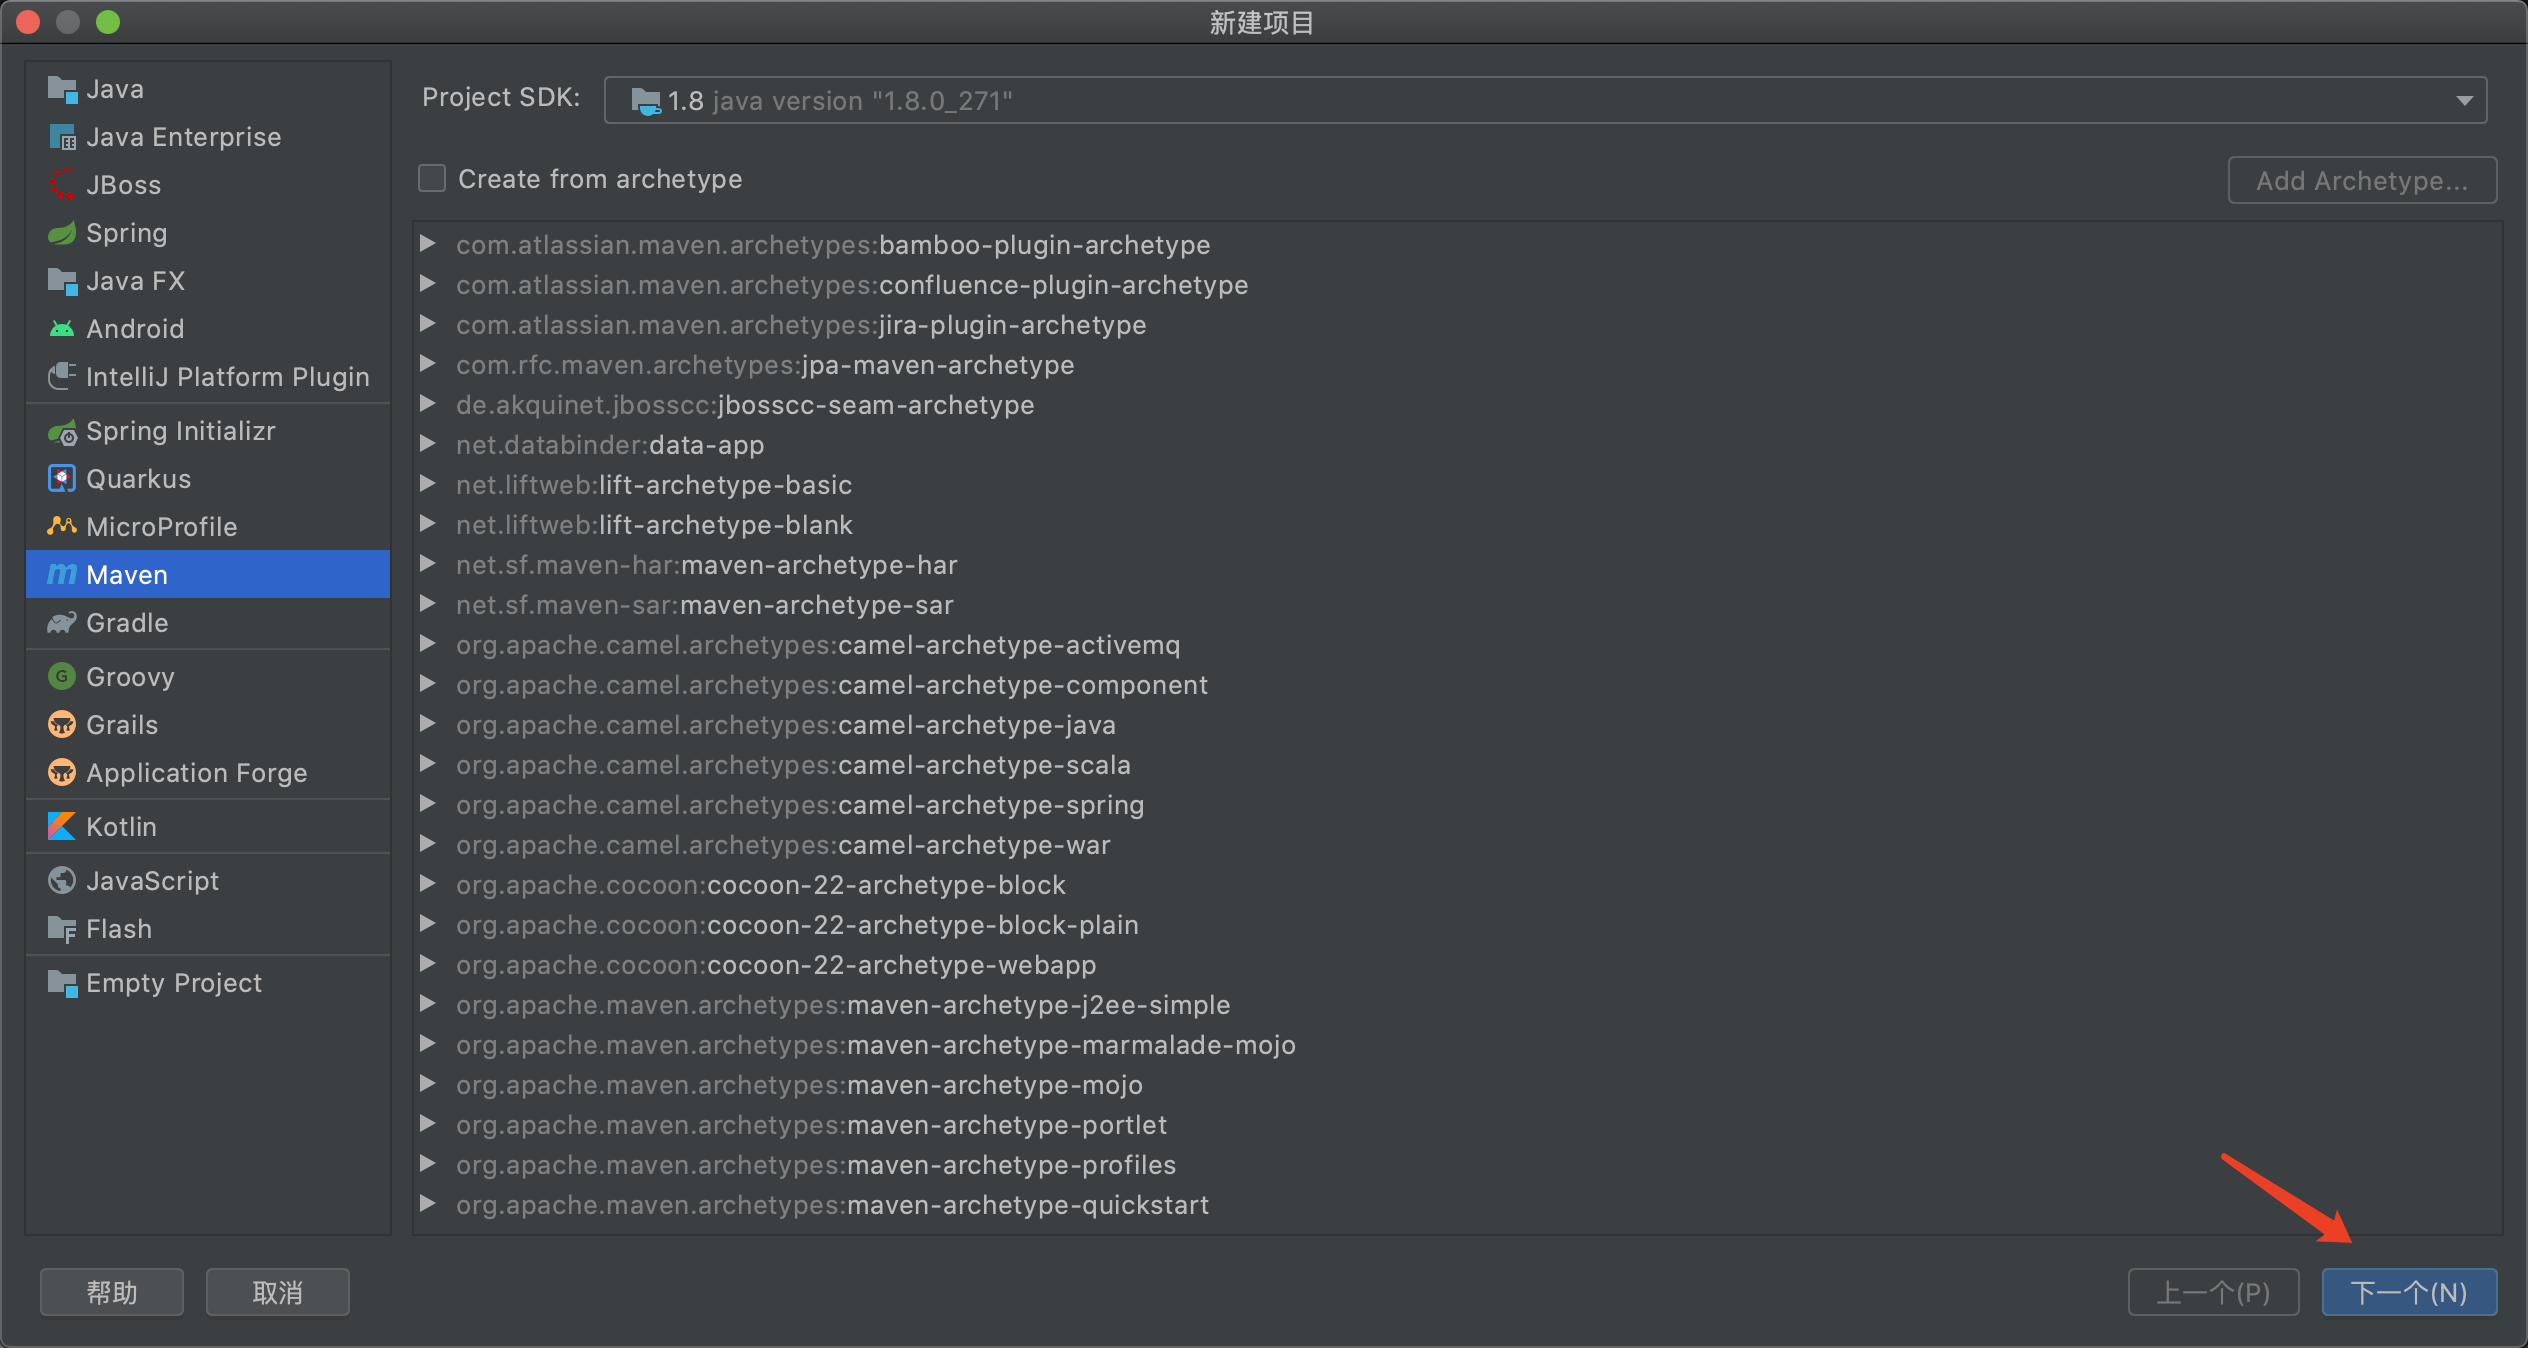The width and height of the screenshot is (2528, 1348).
Task: Click the Maven 'm' icon
Action: [x=62, y=575]
